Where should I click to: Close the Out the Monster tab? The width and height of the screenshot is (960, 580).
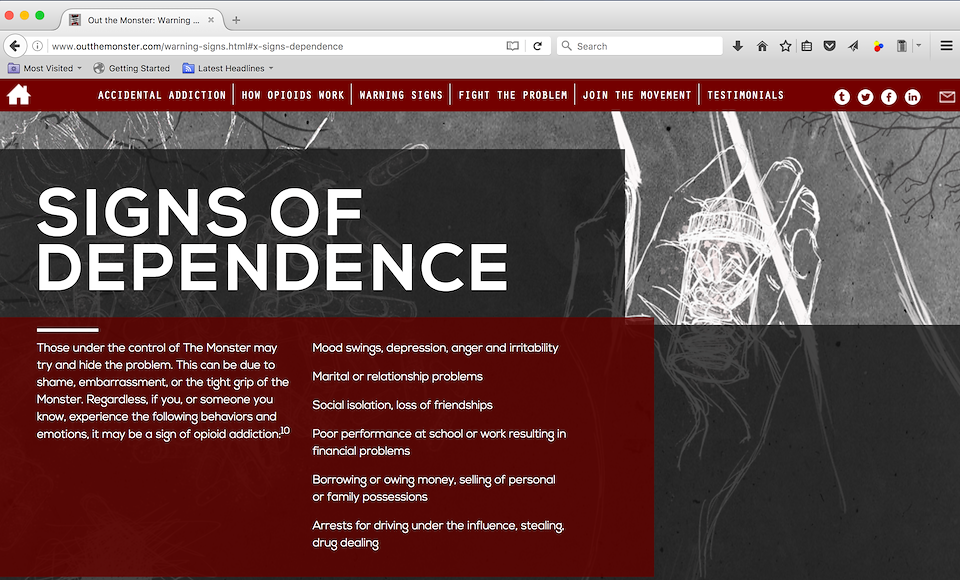point(211,20)
